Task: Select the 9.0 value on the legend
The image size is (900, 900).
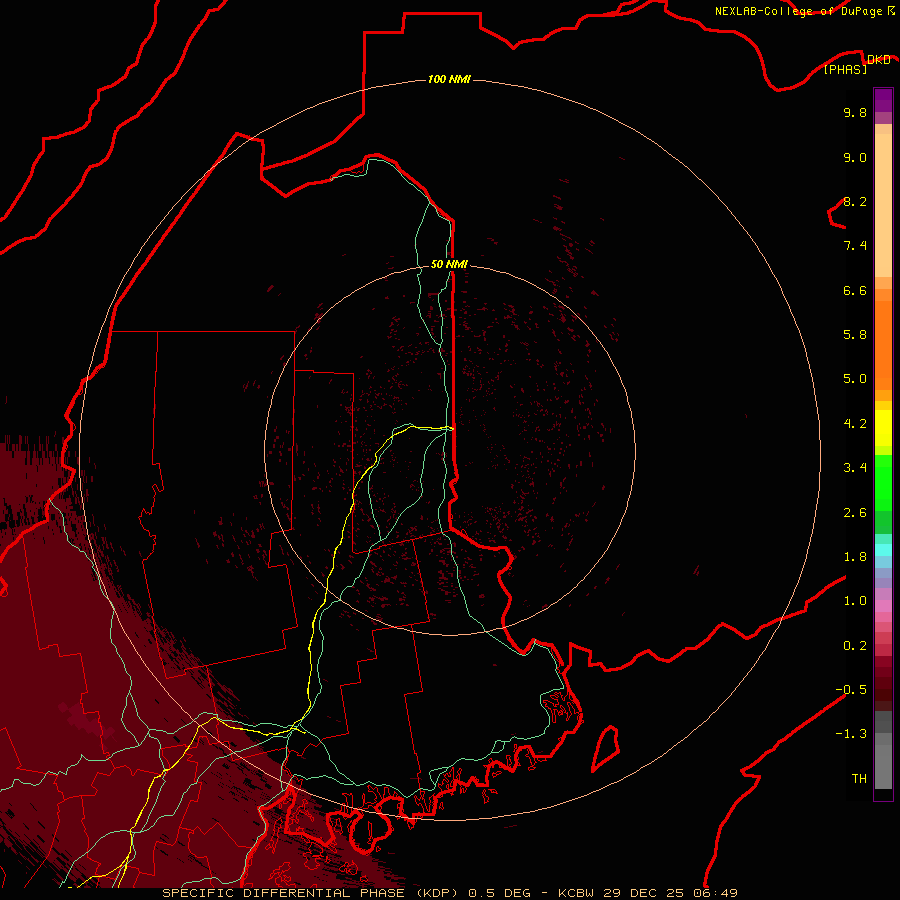Action: [855, 157]
